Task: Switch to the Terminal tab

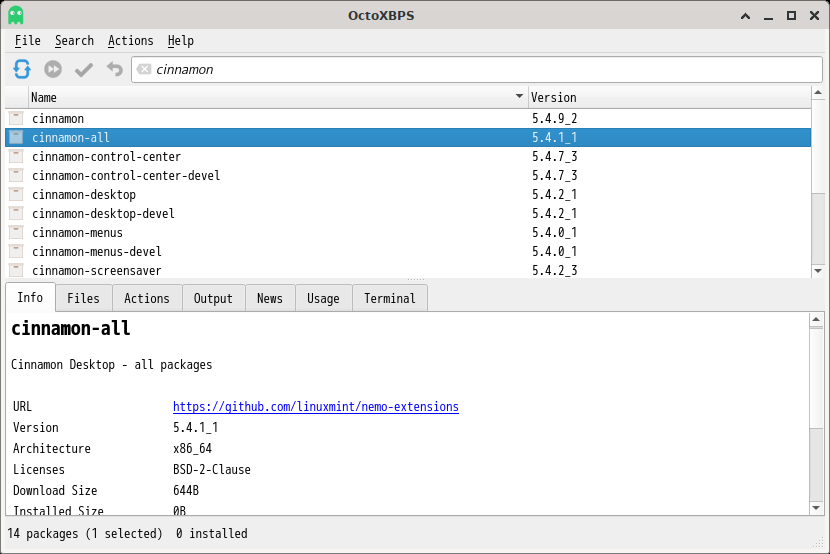Action: 390,298
